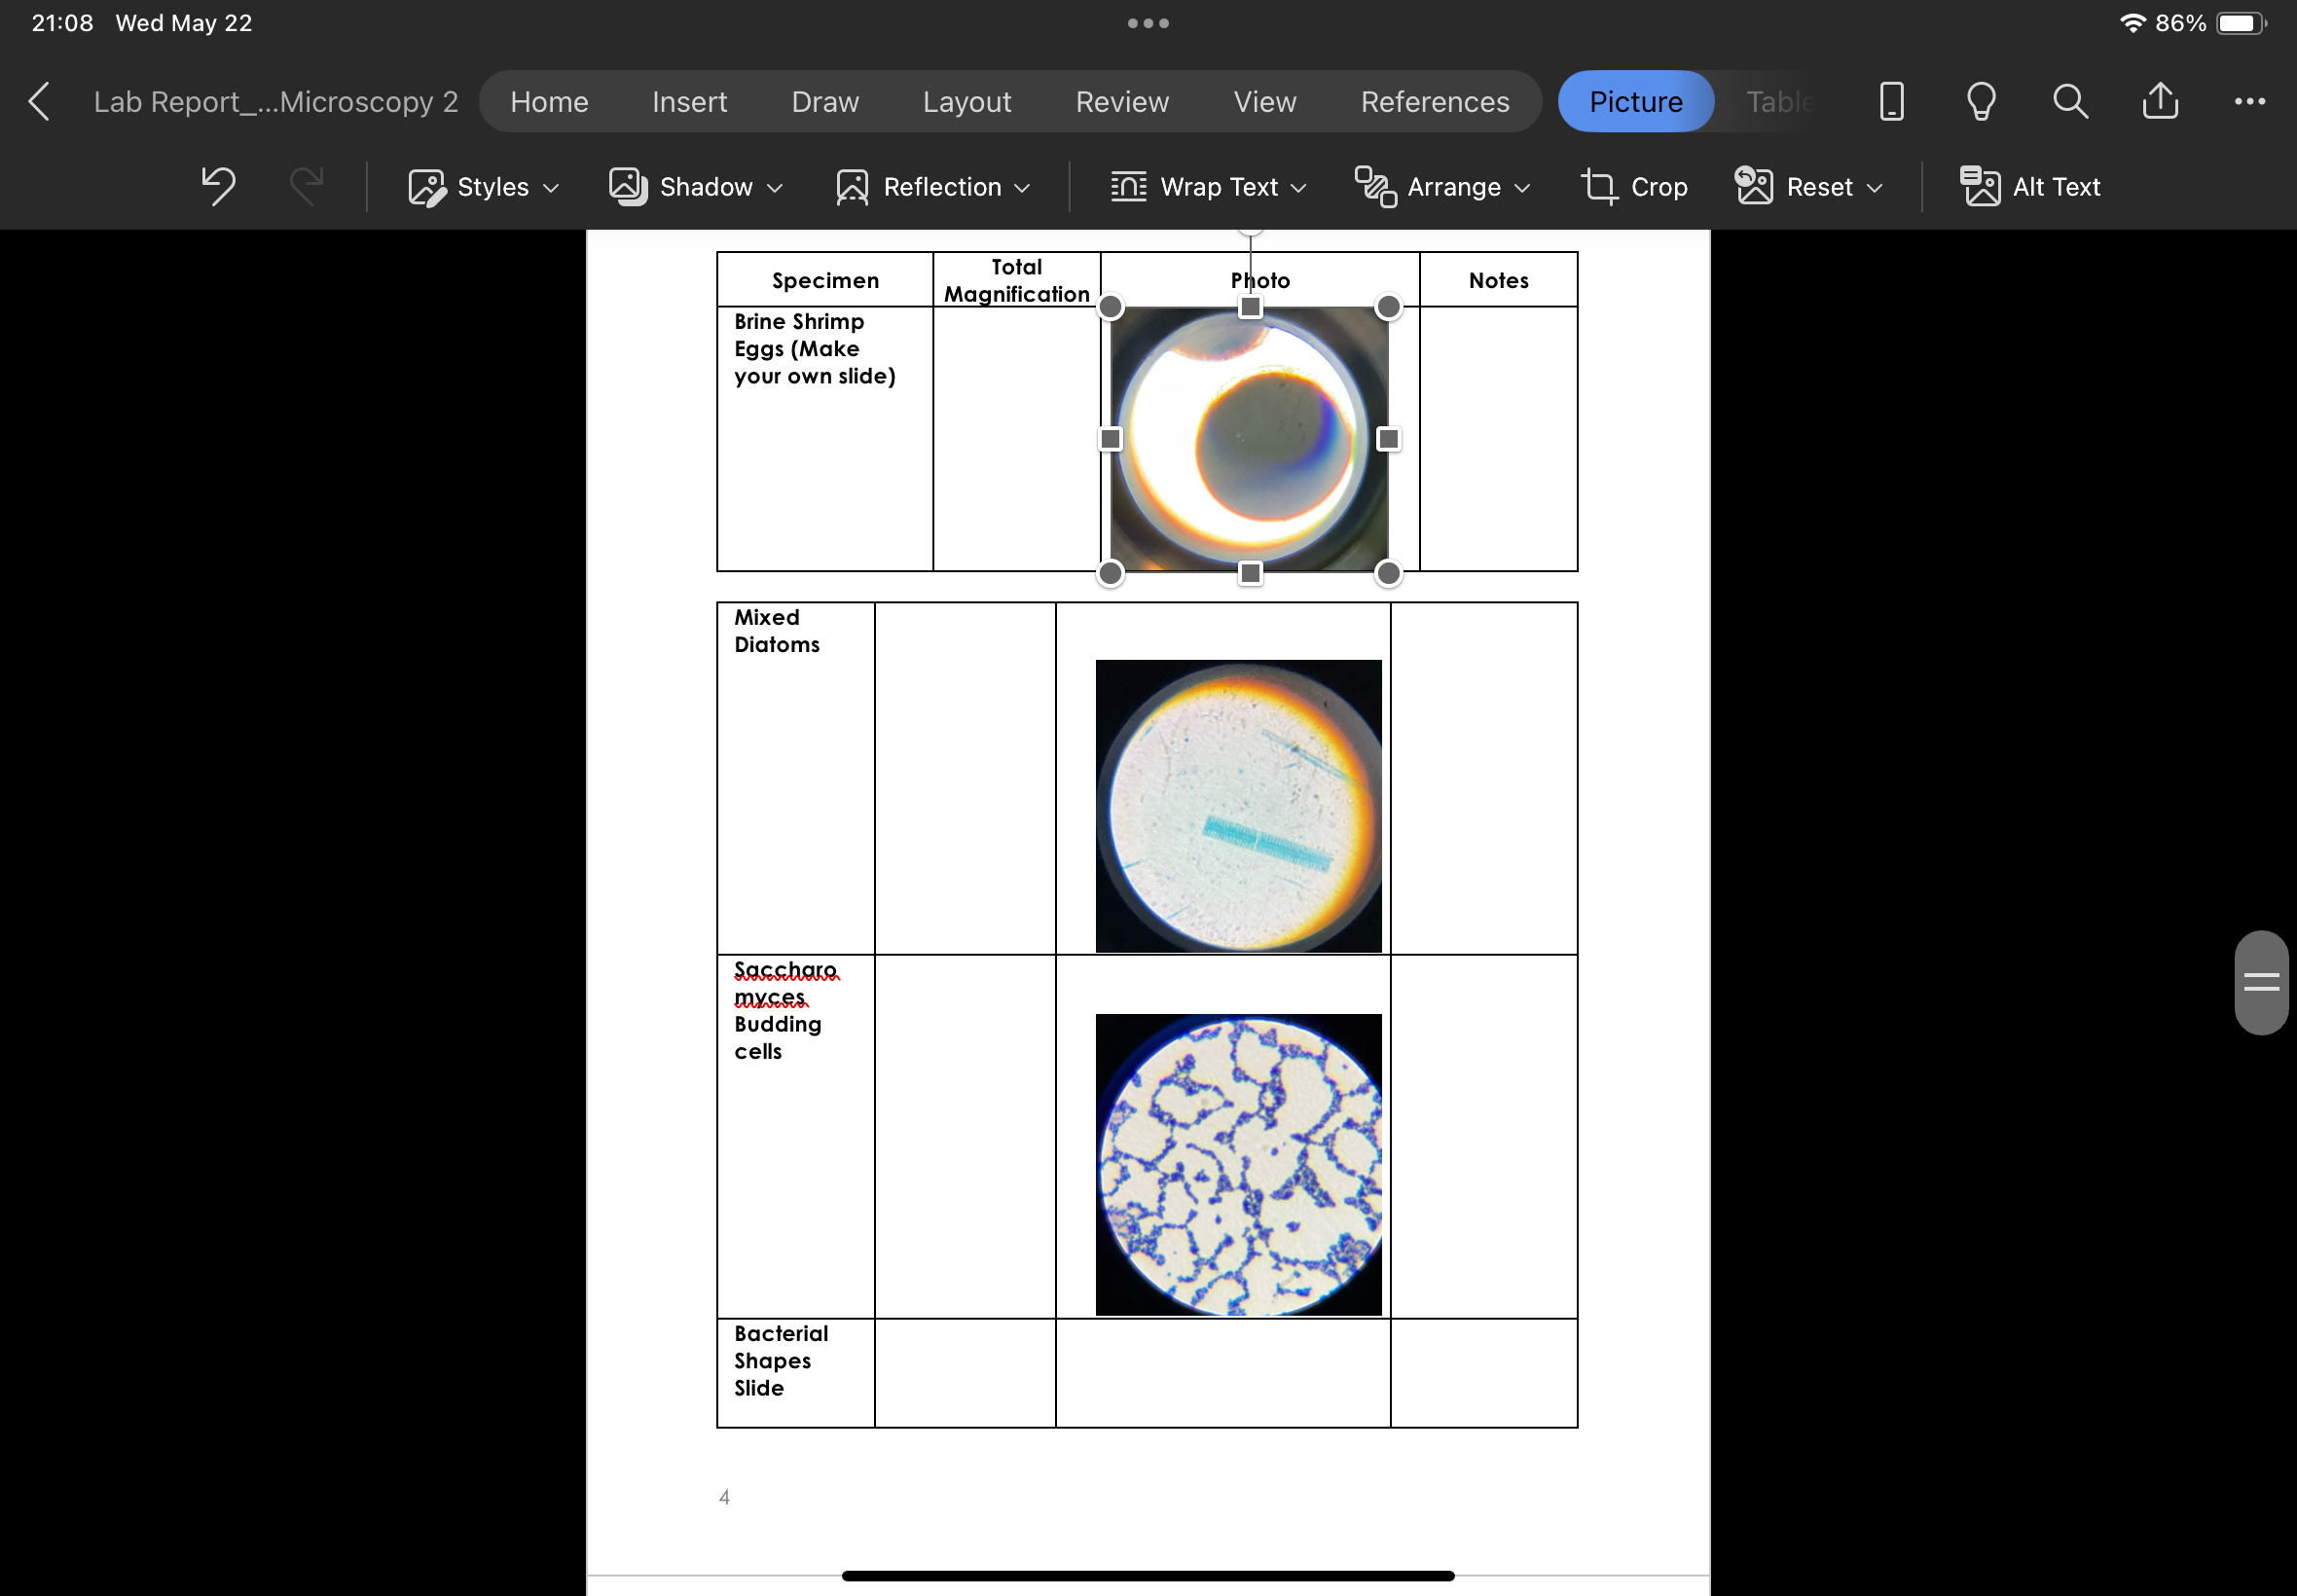Select the Picture tab
Image resolution: width=2297 pixels, height=1596 pixels.
1636,102
